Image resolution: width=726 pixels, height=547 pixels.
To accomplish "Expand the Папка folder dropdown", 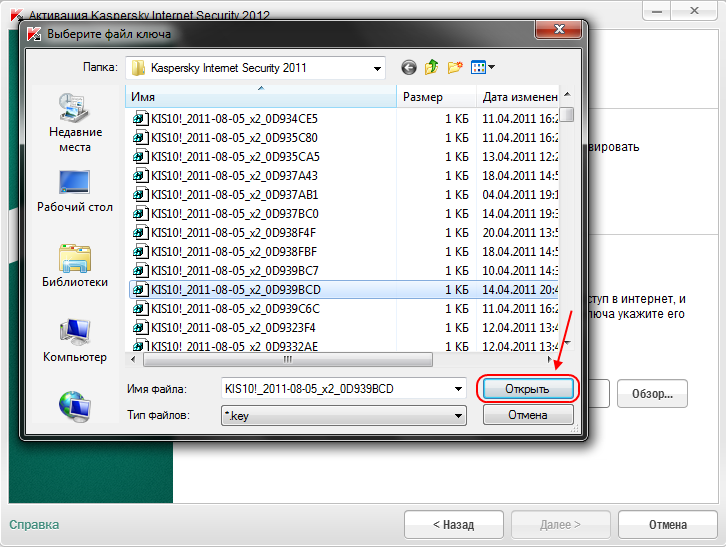I will point(377,68).
